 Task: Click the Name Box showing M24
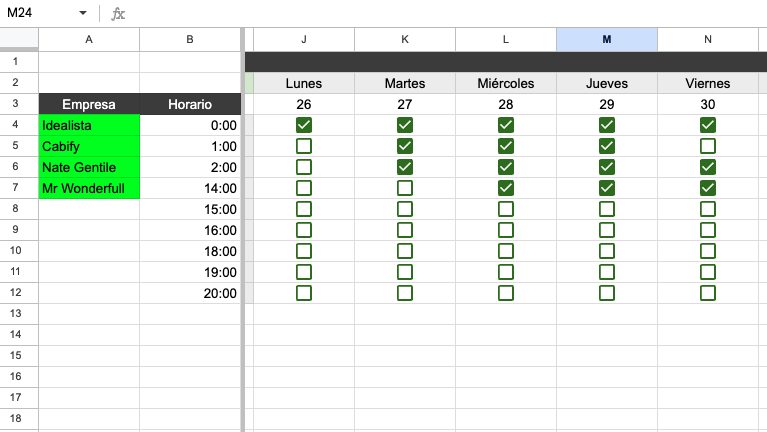coord(40,14)
